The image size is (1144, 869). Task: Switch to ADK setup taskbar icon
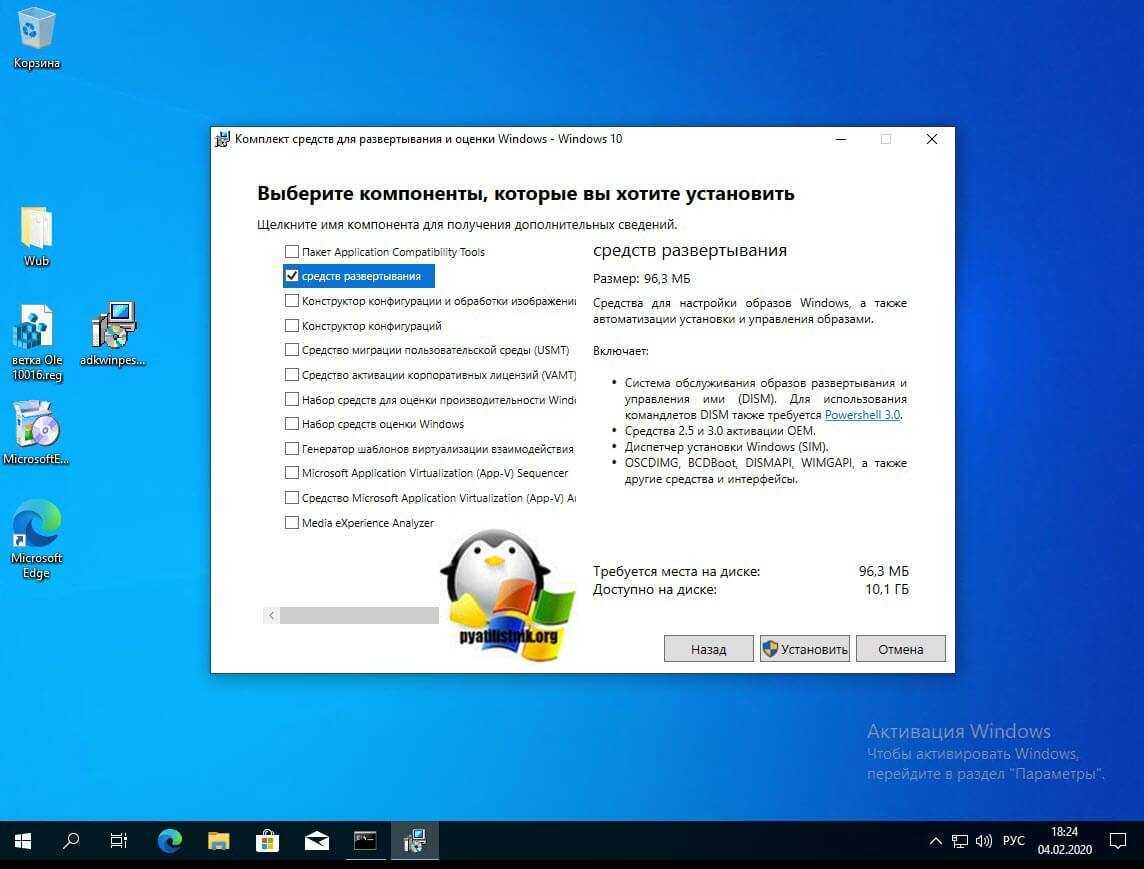414,841
